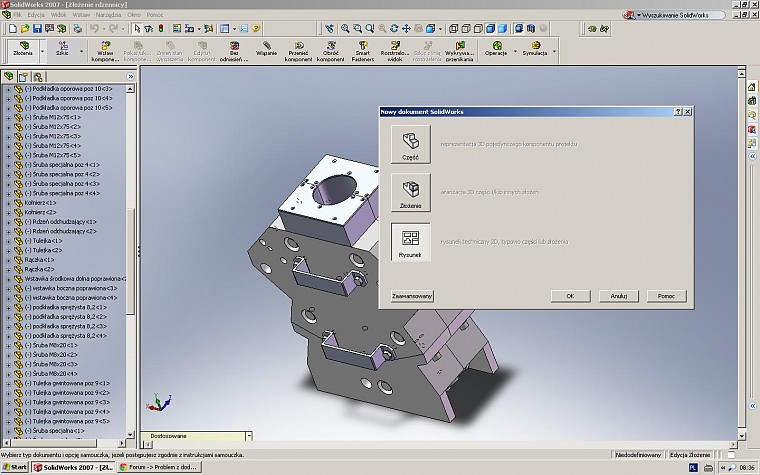Click Anuluj to cancel dialog

point(618,296)
